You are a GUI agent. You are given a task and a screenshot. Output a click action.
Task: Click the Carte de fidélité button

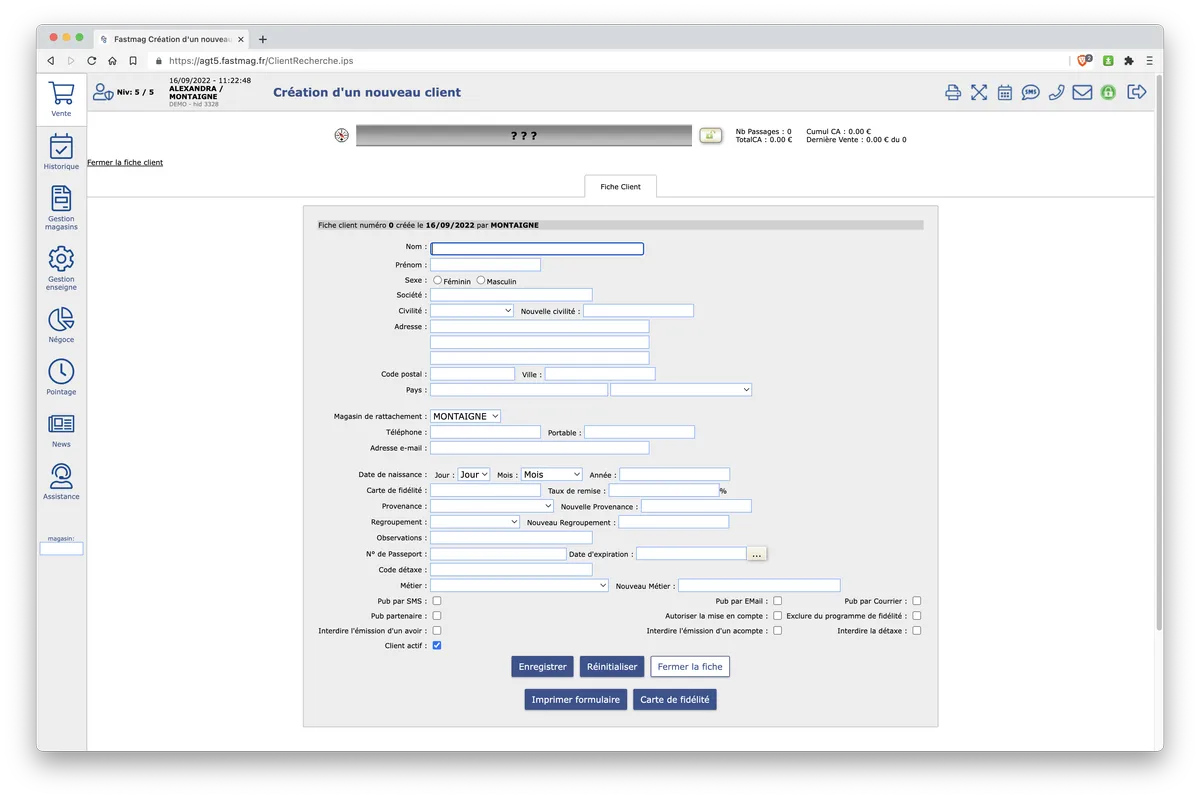(x=675, y=700)
